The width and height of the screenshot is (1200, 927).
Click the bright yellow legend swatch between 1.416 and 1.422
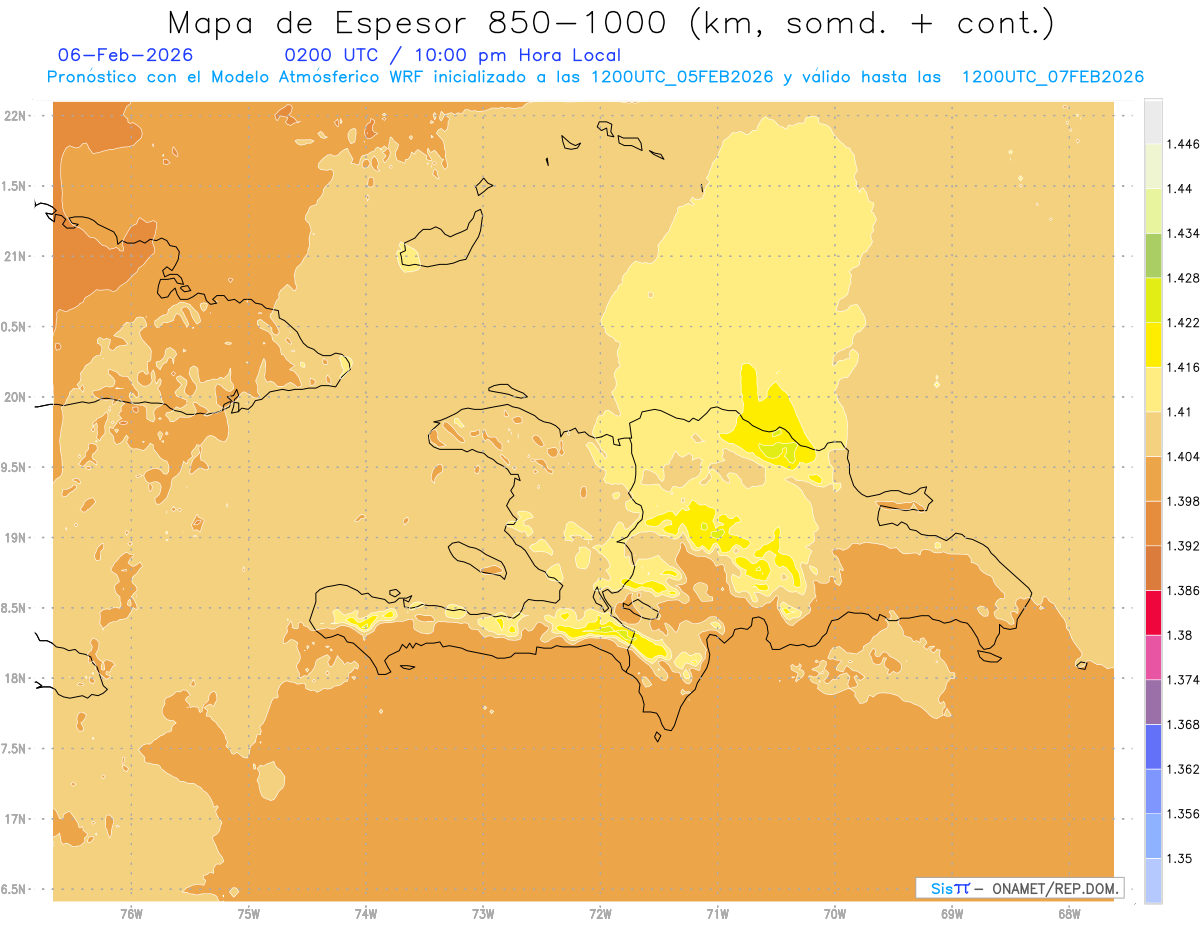pos(1153,344)
